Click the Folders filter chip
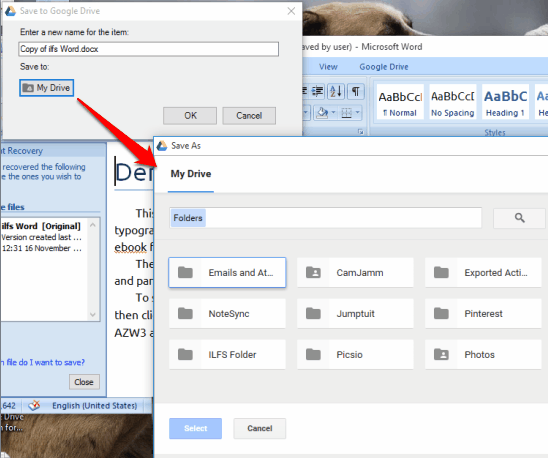 (188, 218)
